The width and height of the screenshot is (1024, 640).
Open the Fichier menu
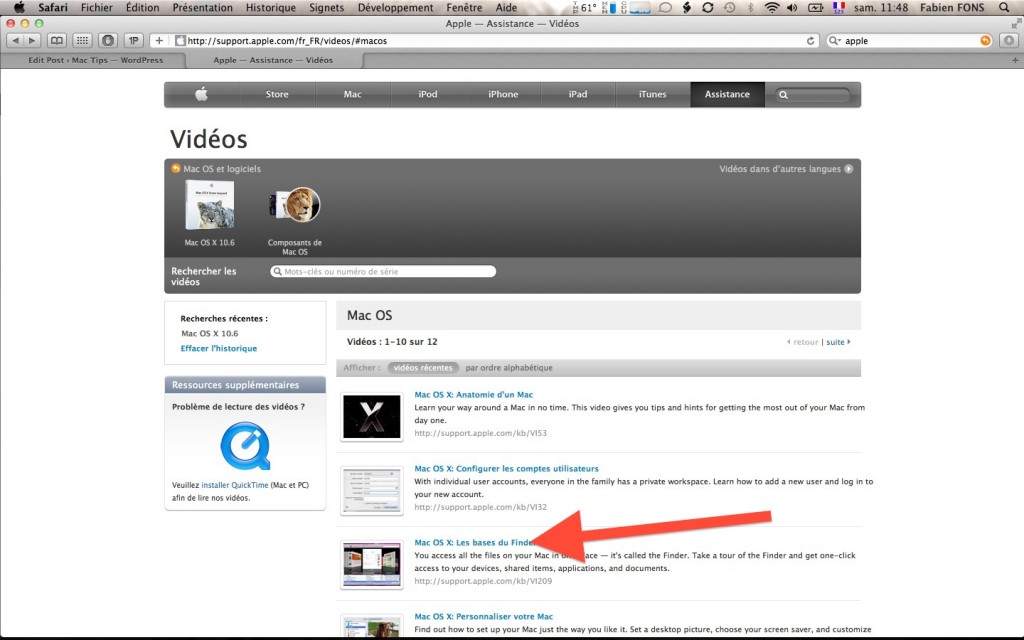tap(97, 8)
